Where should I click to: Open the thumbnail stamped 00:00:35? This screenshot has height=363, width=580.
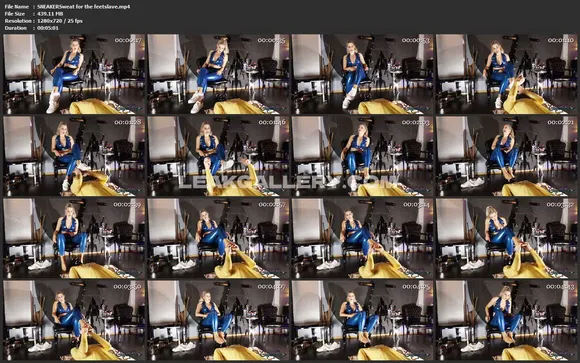pos(218,74)
